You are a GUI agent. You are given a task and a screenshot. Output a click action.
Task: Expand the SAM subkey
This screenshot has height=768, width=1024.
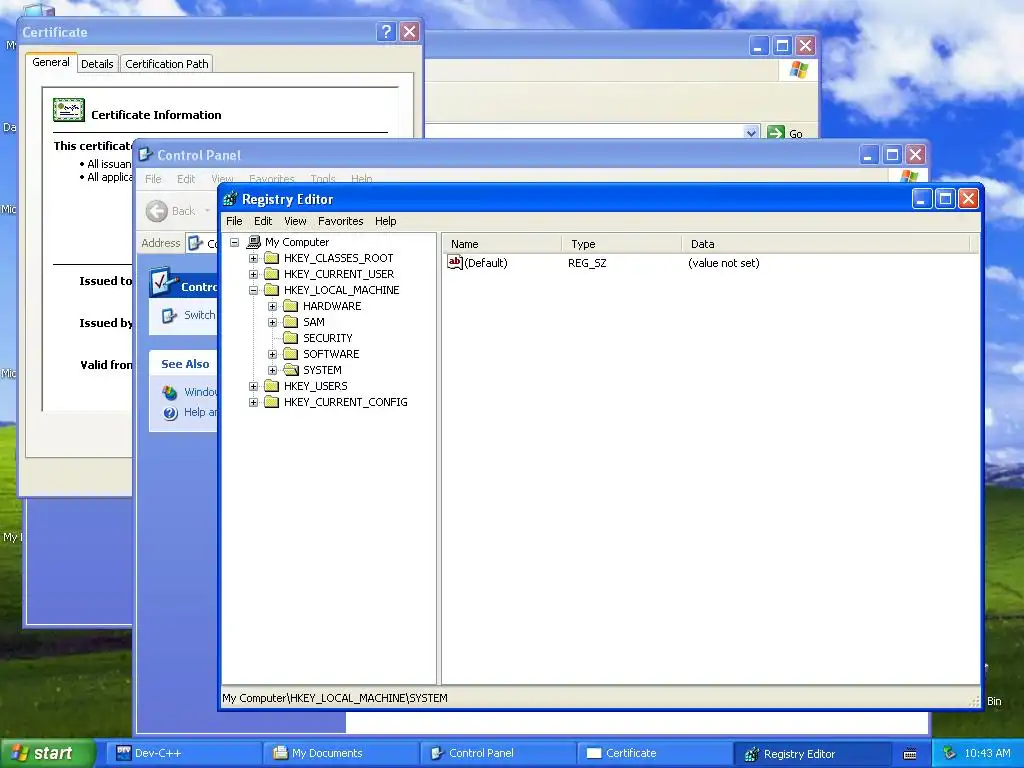pyautogui.click(x=272, y=323)
